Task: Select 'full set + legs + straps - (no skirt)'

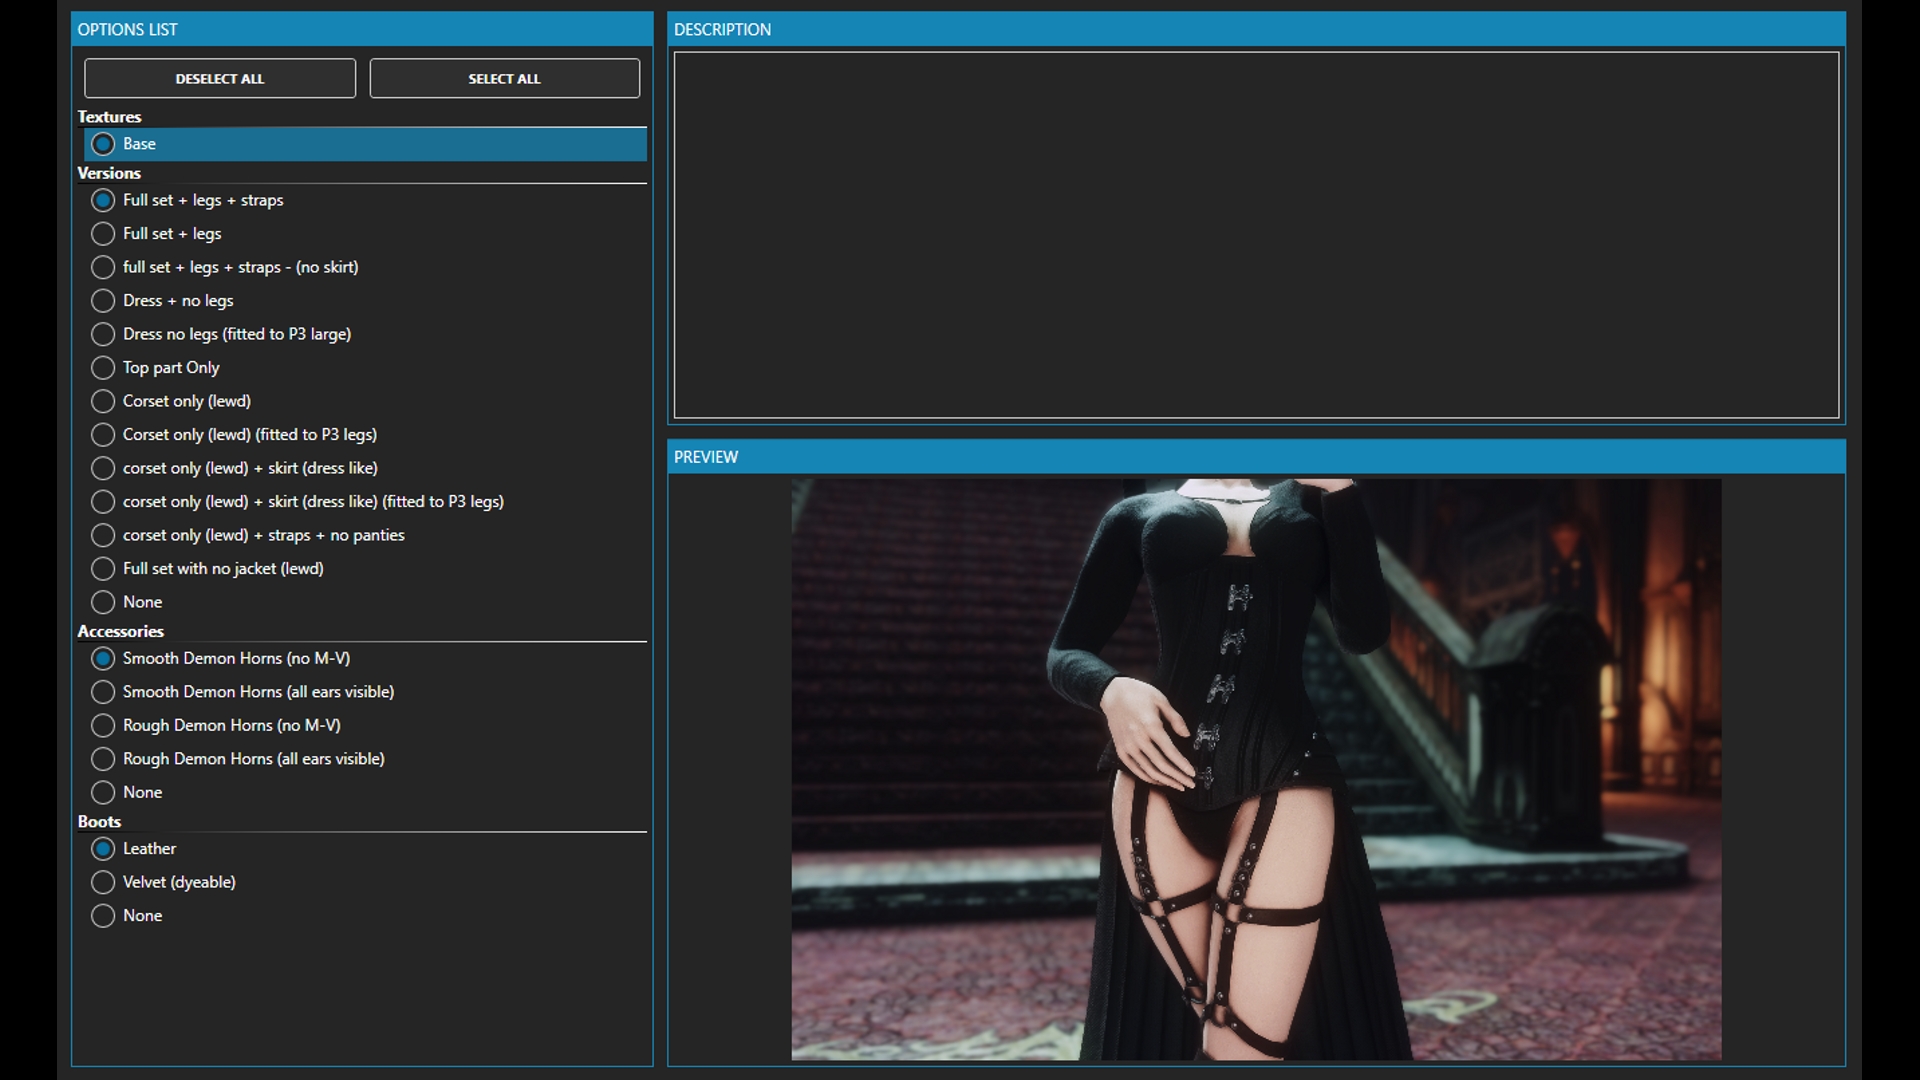Action: pos(225,267)
